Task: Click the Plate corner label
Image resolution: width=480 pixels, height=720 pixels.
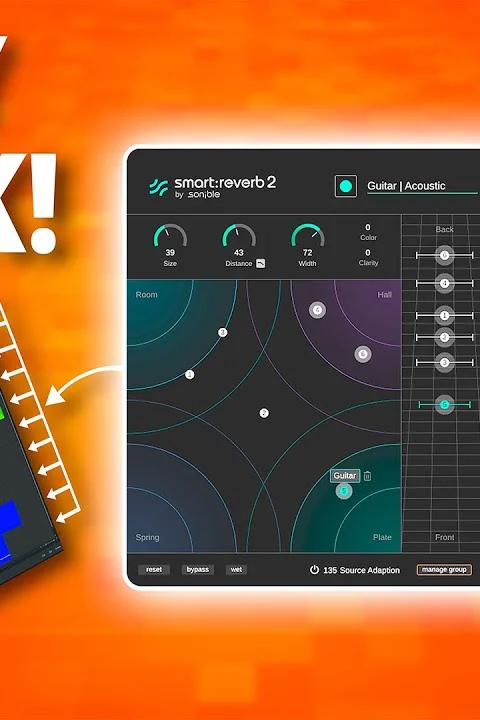Action: pos(382,537)
